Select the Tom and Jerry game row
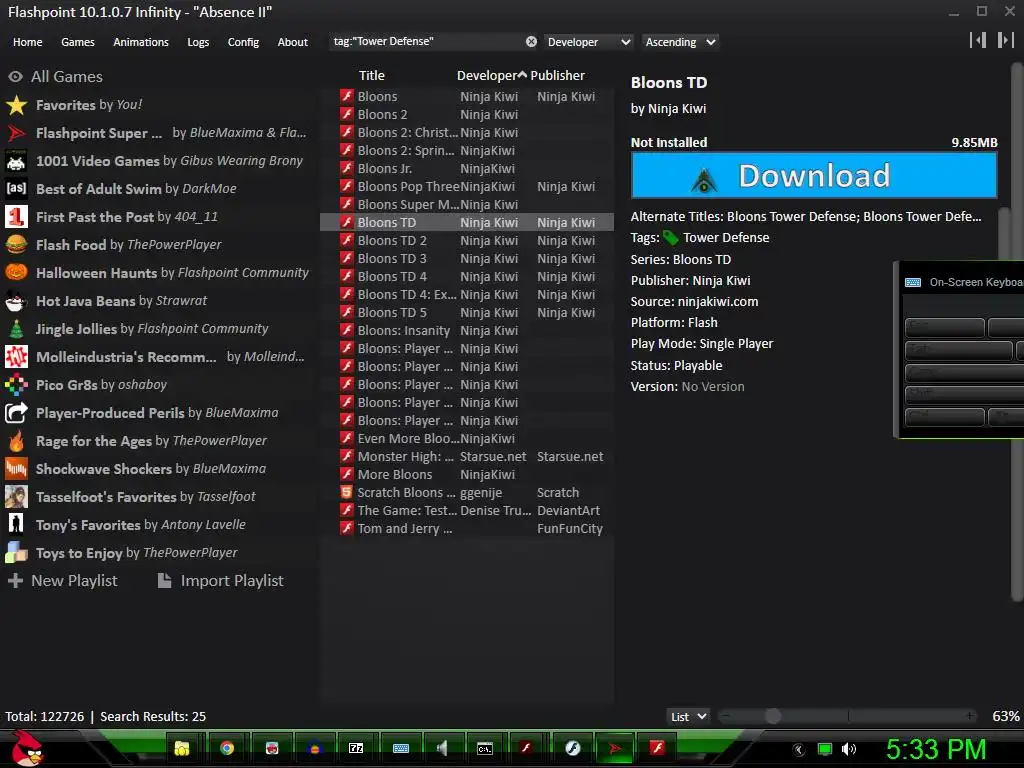Screen dimensions: 1024x768 pos(467,529)
